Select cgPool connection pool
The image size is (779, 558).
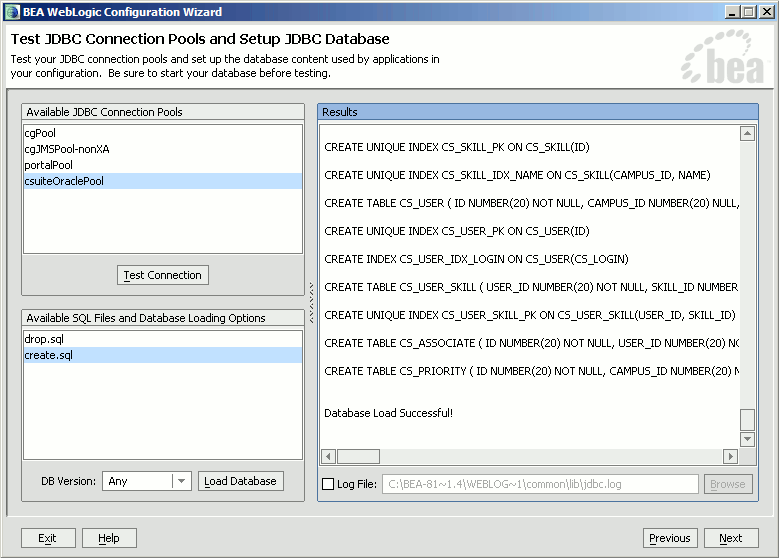162,133
